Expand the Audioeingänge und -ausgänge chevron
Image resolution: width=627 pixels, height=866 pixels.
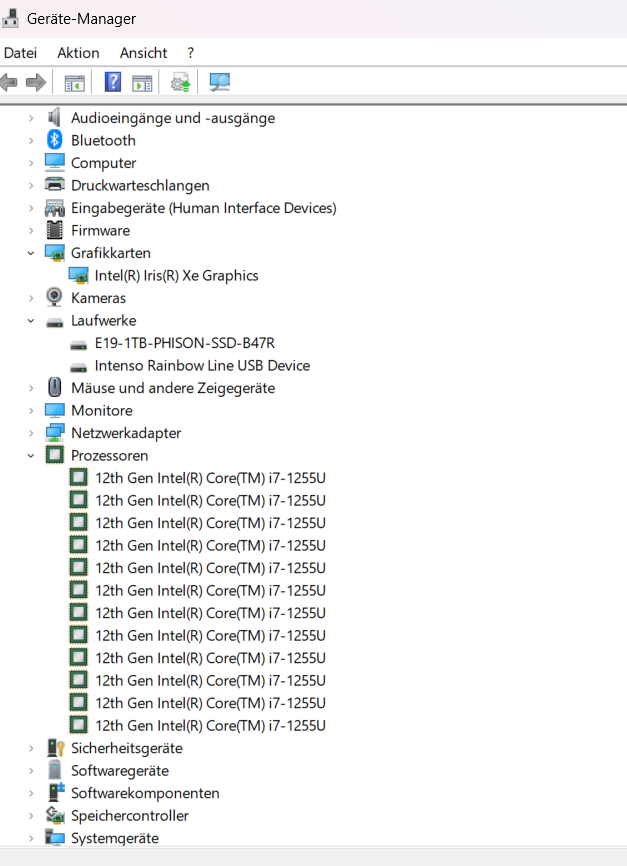[x=31, y=118]
